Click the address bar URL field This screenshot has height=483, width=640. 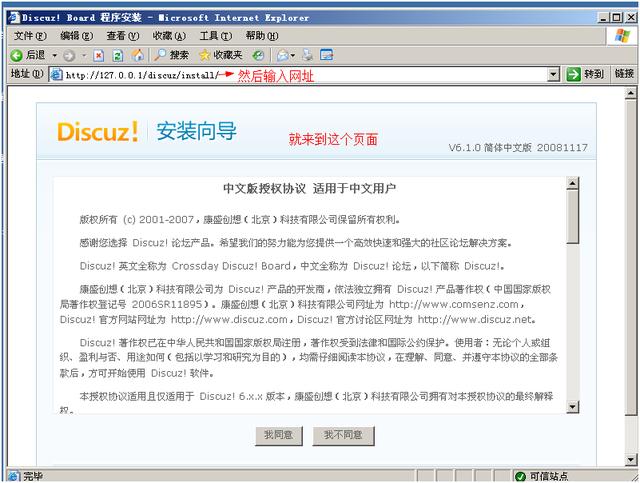click(x=304, y=75)
